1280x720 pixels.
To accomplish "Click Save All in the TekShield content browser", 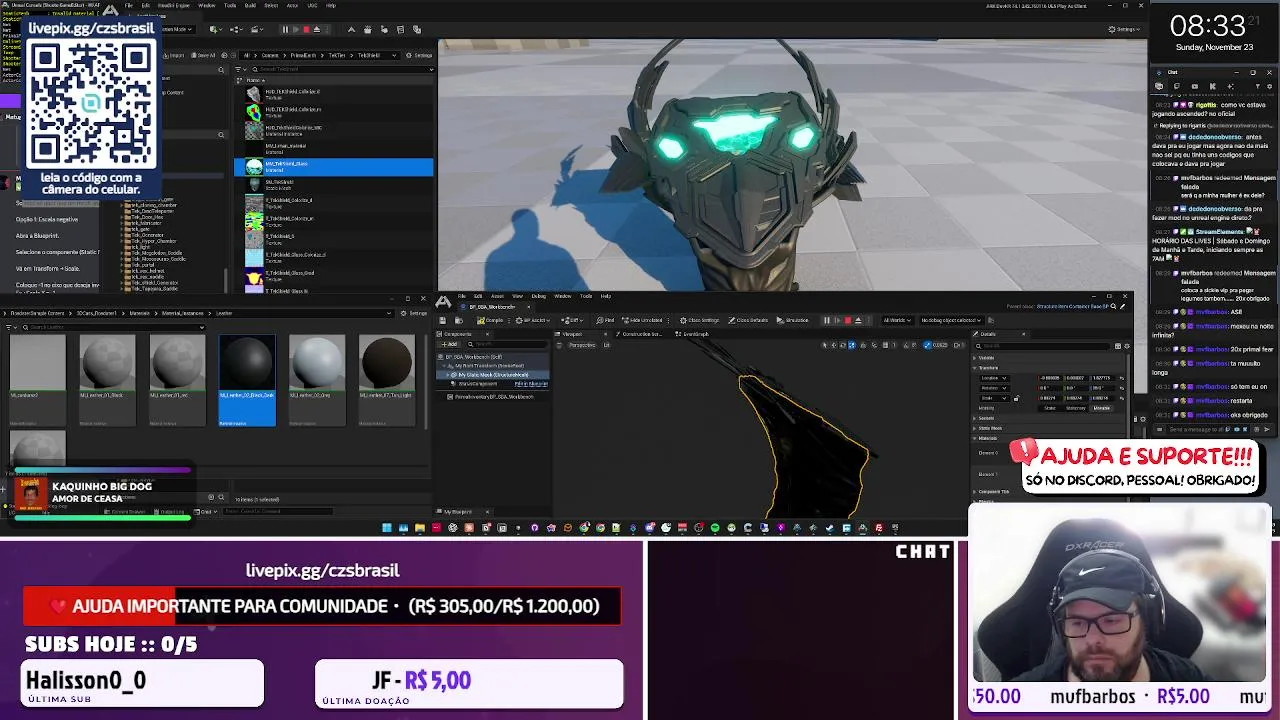I will point(203,55).
